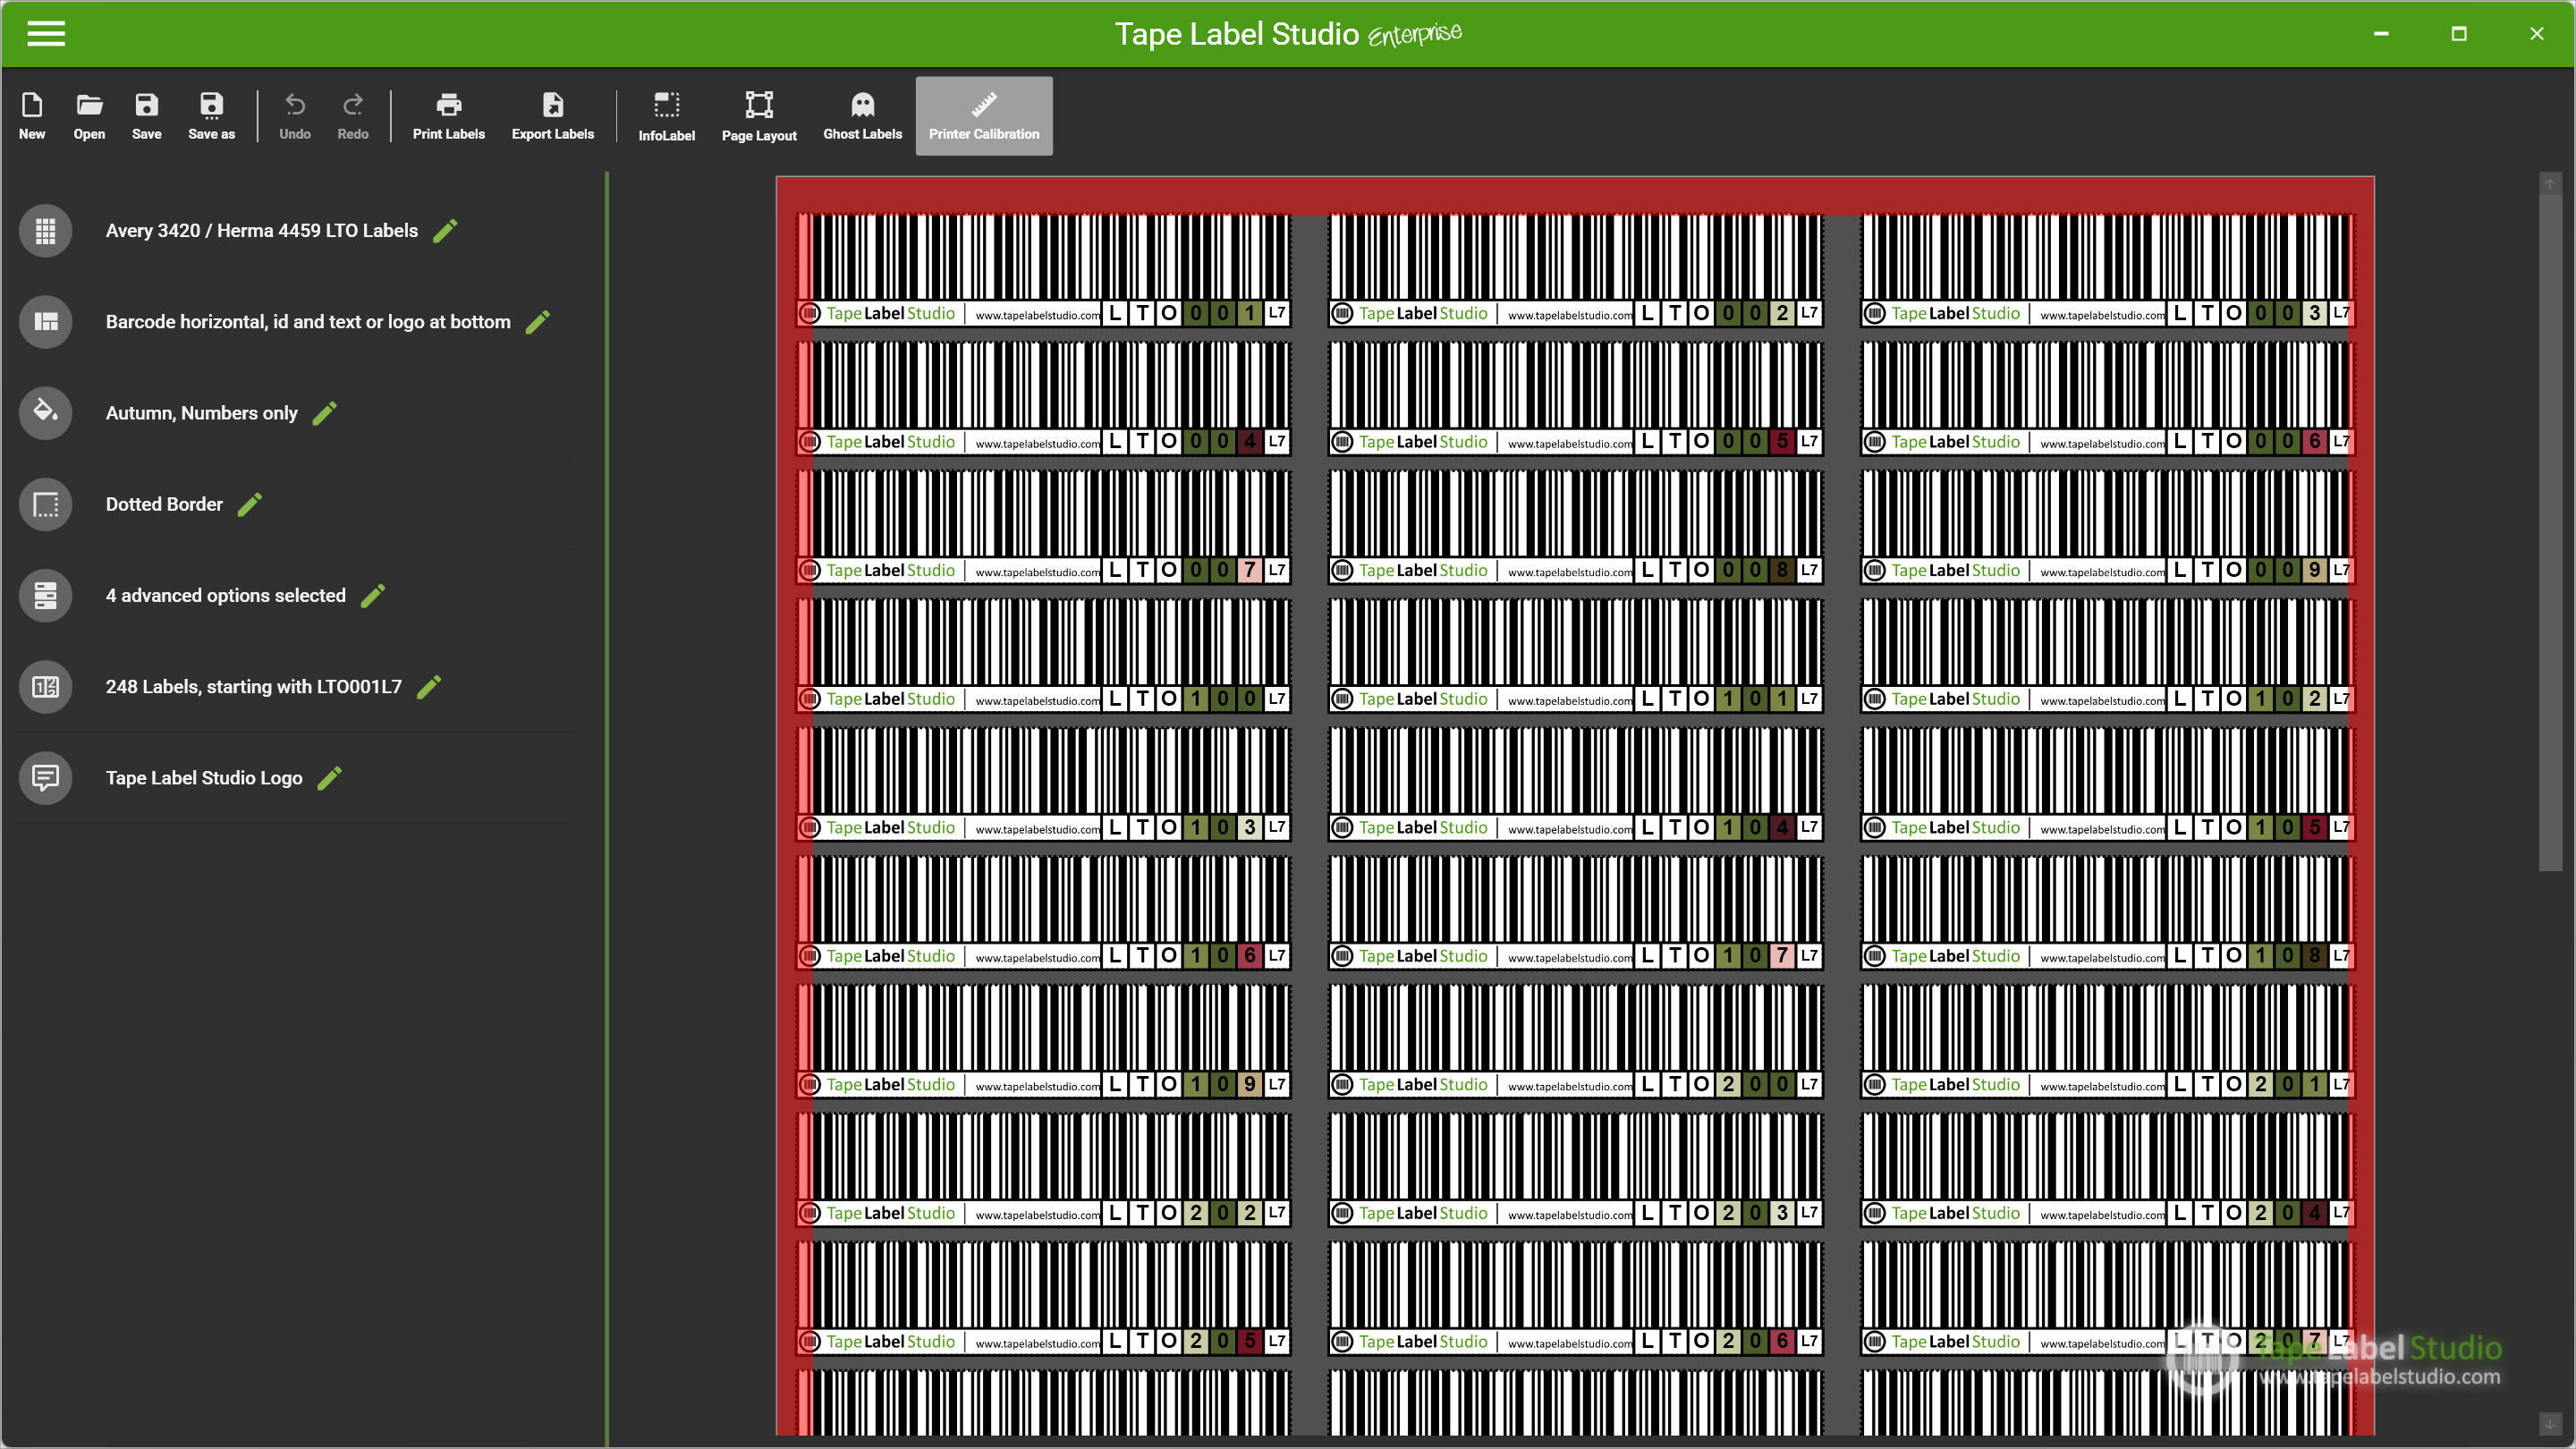Toggle Ghost Labels

tap(862, 116)
